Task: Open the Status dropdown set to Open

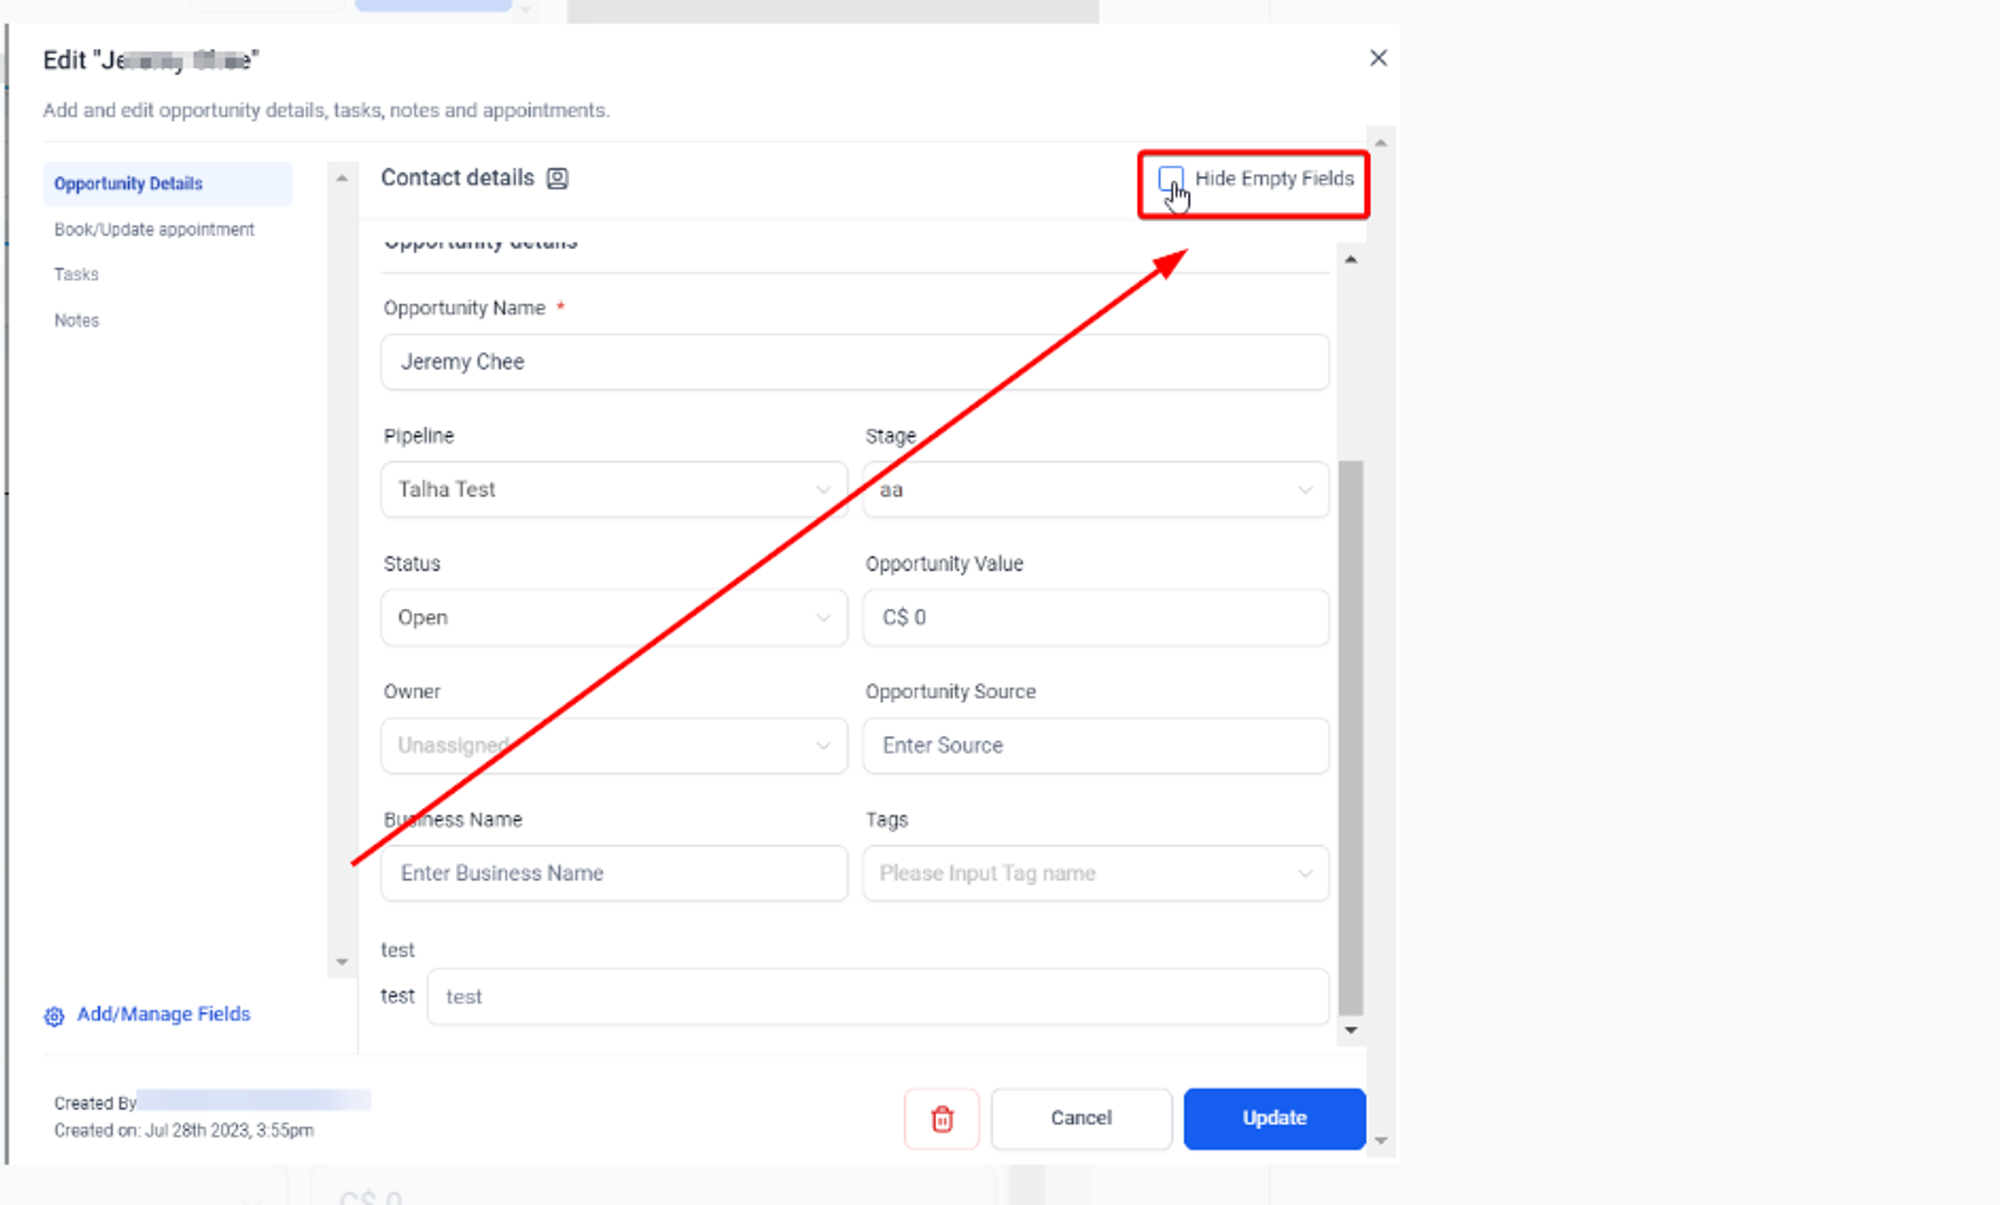Action: coord(614,617)
